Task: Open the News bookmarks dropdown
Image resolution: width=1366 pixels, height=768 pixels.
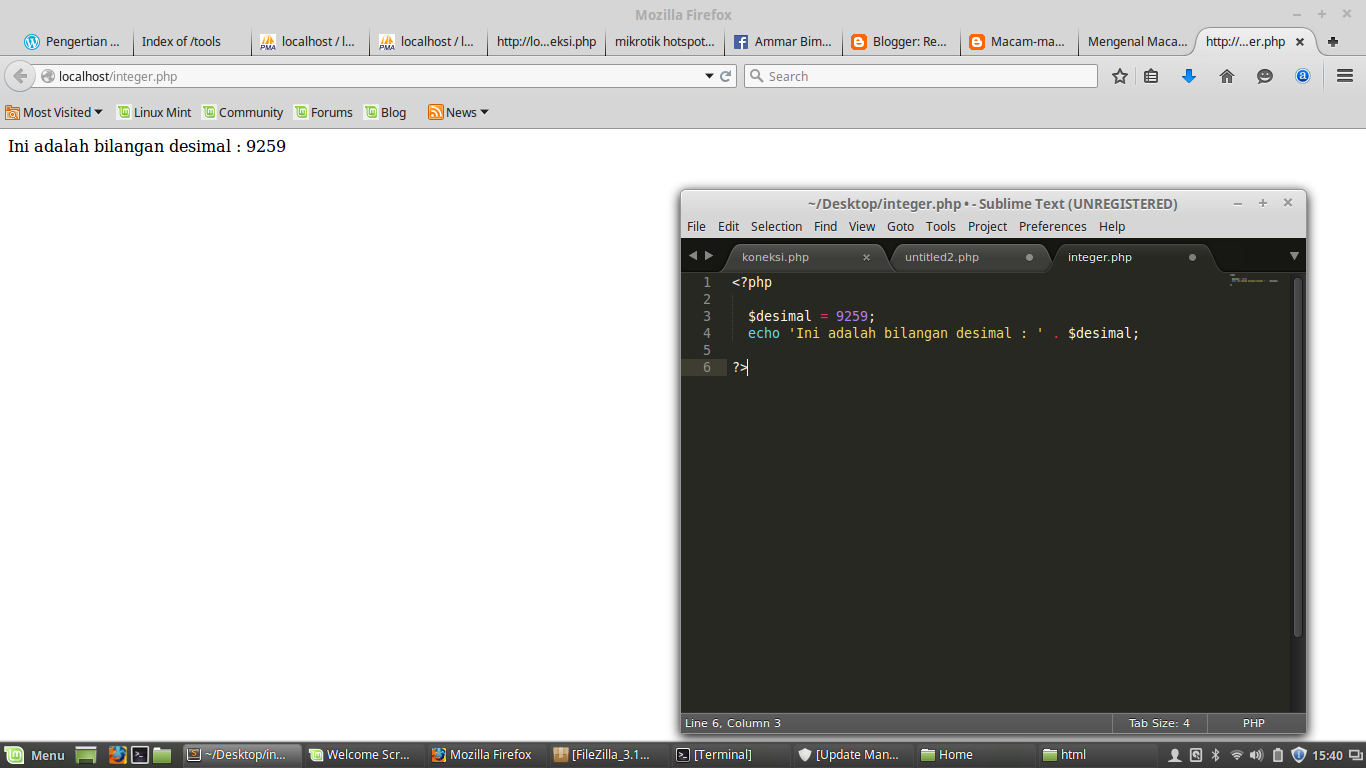Action: (457, 112)
